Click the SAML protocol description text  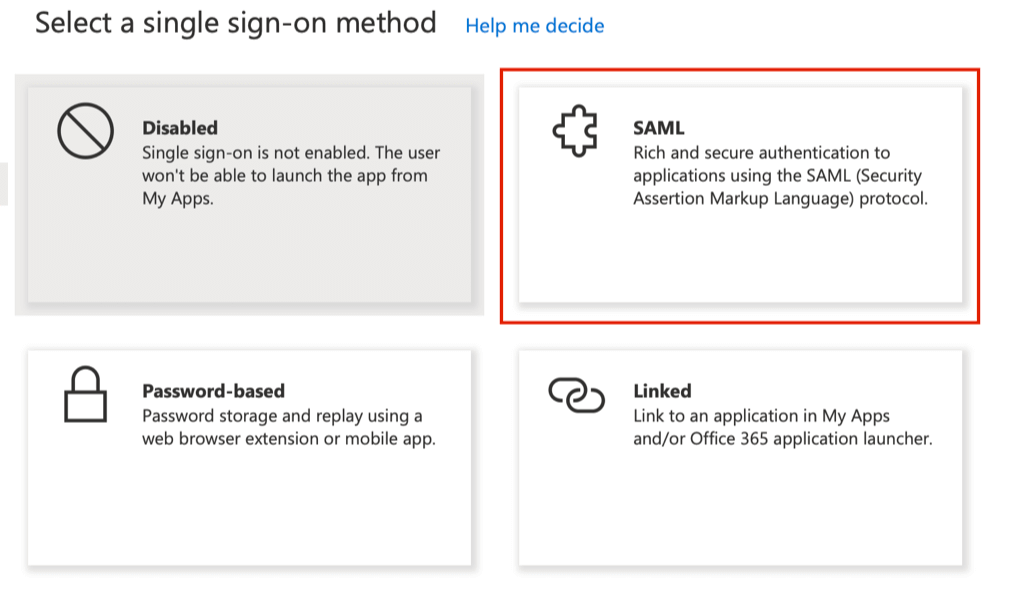click(x=781, y=175)
